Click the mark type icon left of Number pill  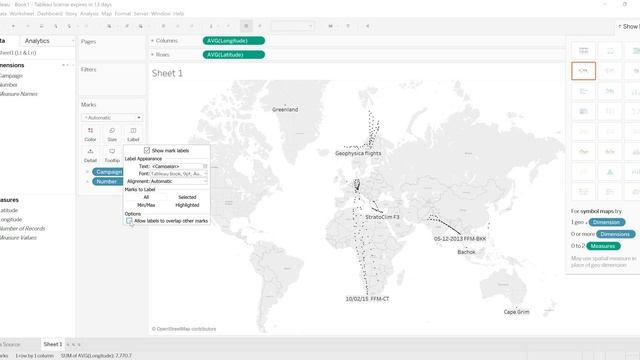pos(87,182)
